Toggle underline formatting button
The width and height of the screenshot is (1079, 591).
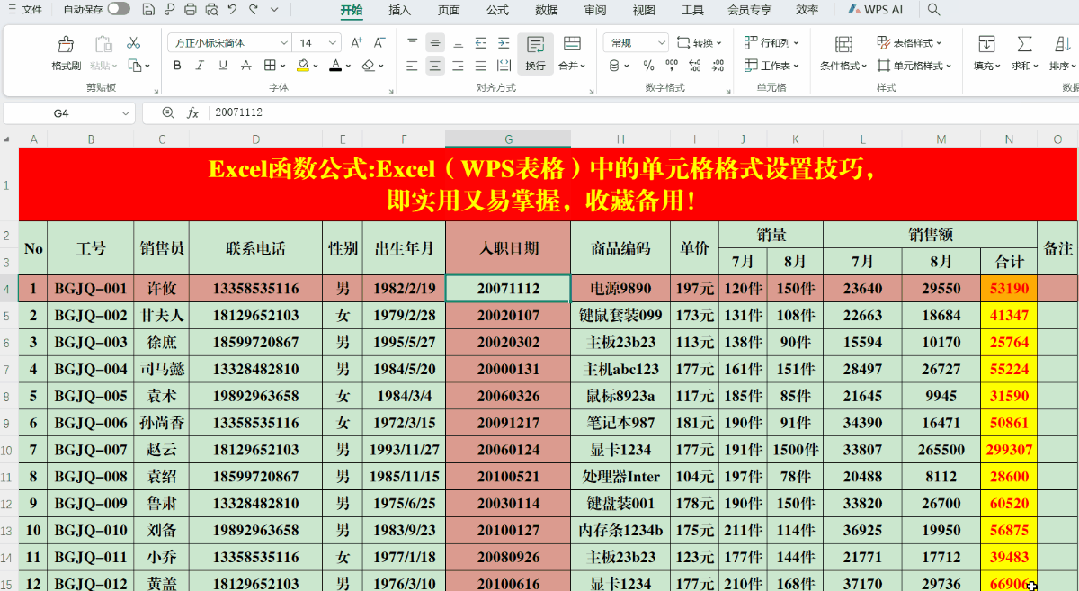(221, 66)
